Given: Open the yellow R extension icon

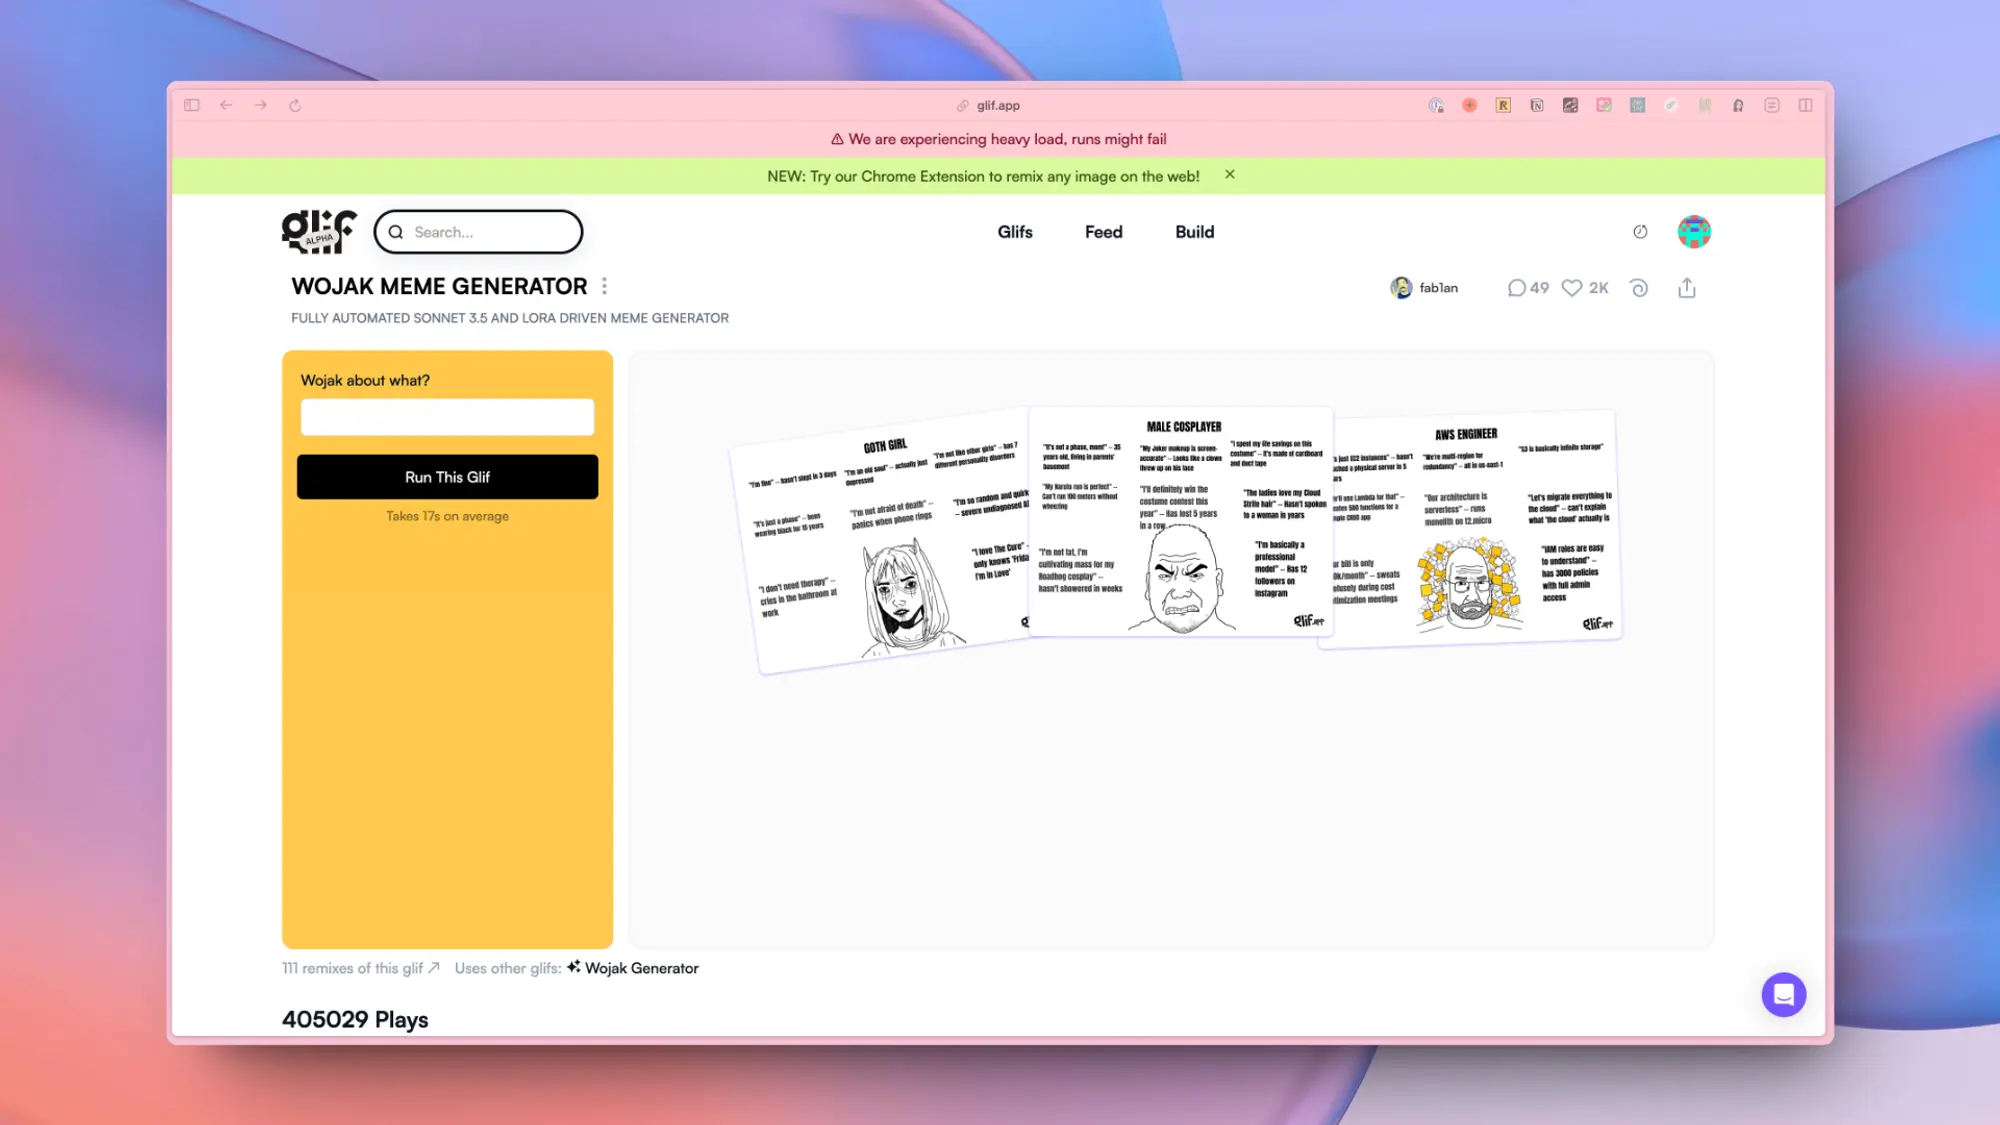Looking at the screenshot, I should [x=1503, y=105].
